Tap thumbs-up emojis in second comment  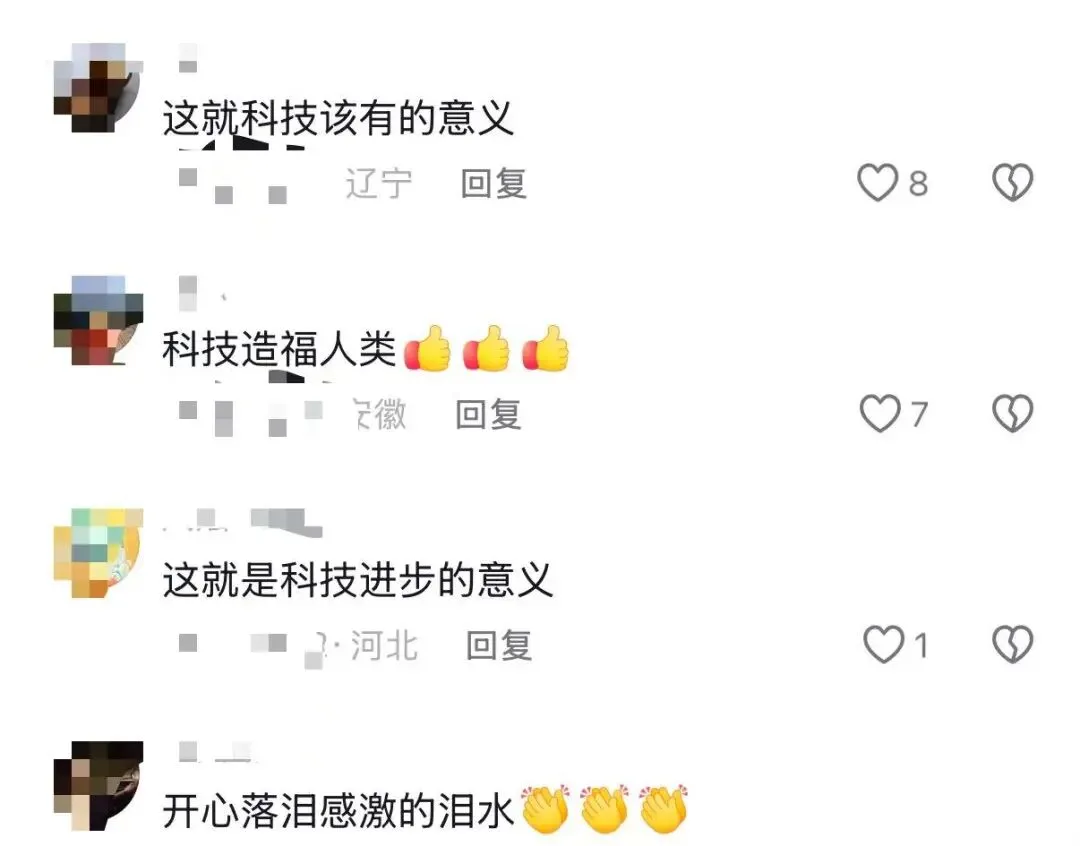click(486, 348)
